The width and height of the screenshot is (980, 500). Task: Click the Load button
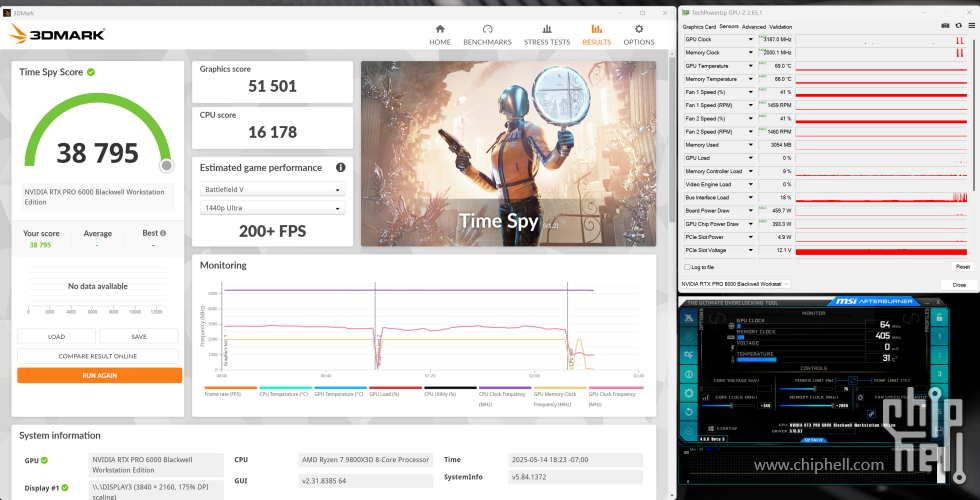click(56, 336)
